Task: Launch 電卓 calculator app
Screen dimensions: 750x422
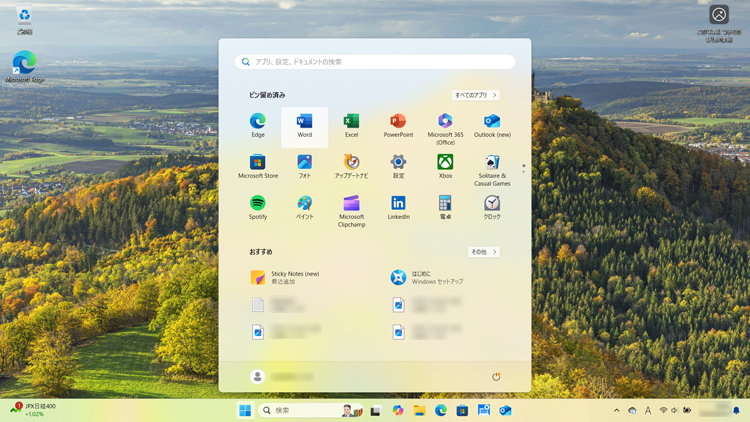Action: point(445,205)
